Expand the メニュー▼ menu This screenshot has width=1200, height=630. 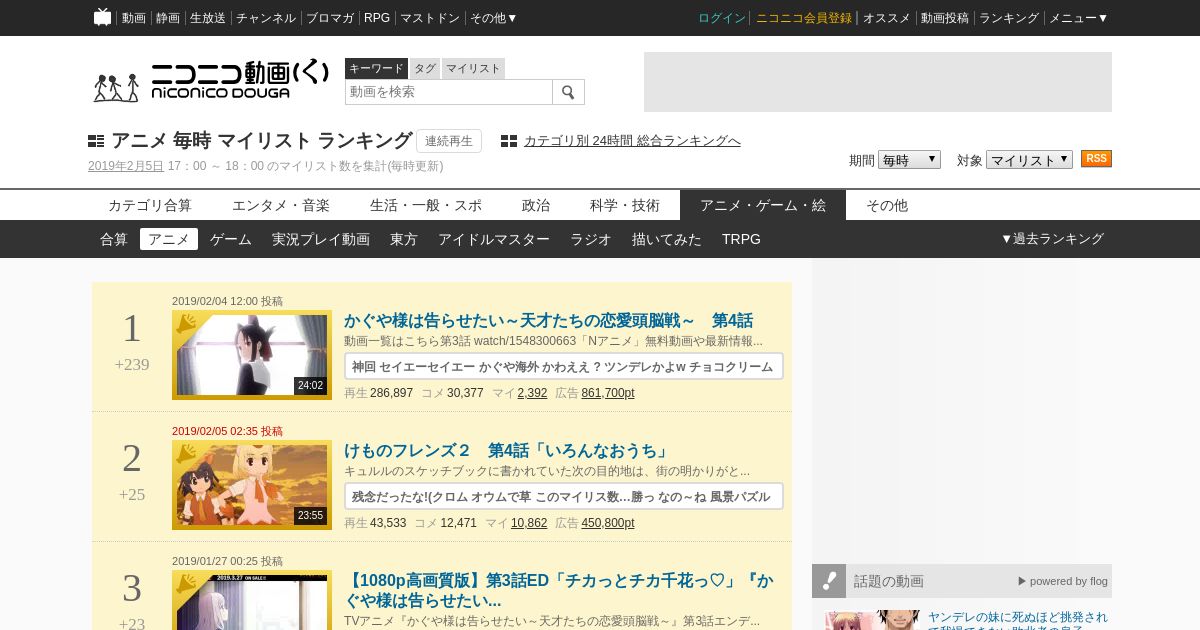pos(1078,18)
